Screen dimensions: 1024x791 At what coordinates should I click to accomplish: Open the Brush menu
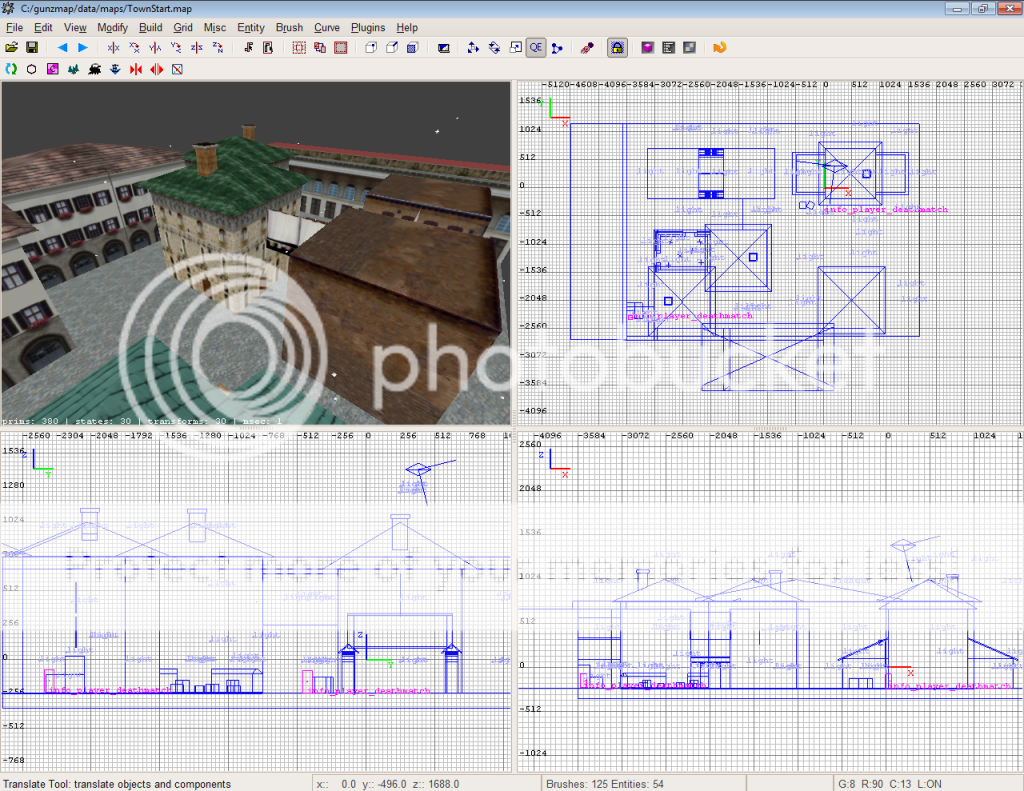(289, 28)
